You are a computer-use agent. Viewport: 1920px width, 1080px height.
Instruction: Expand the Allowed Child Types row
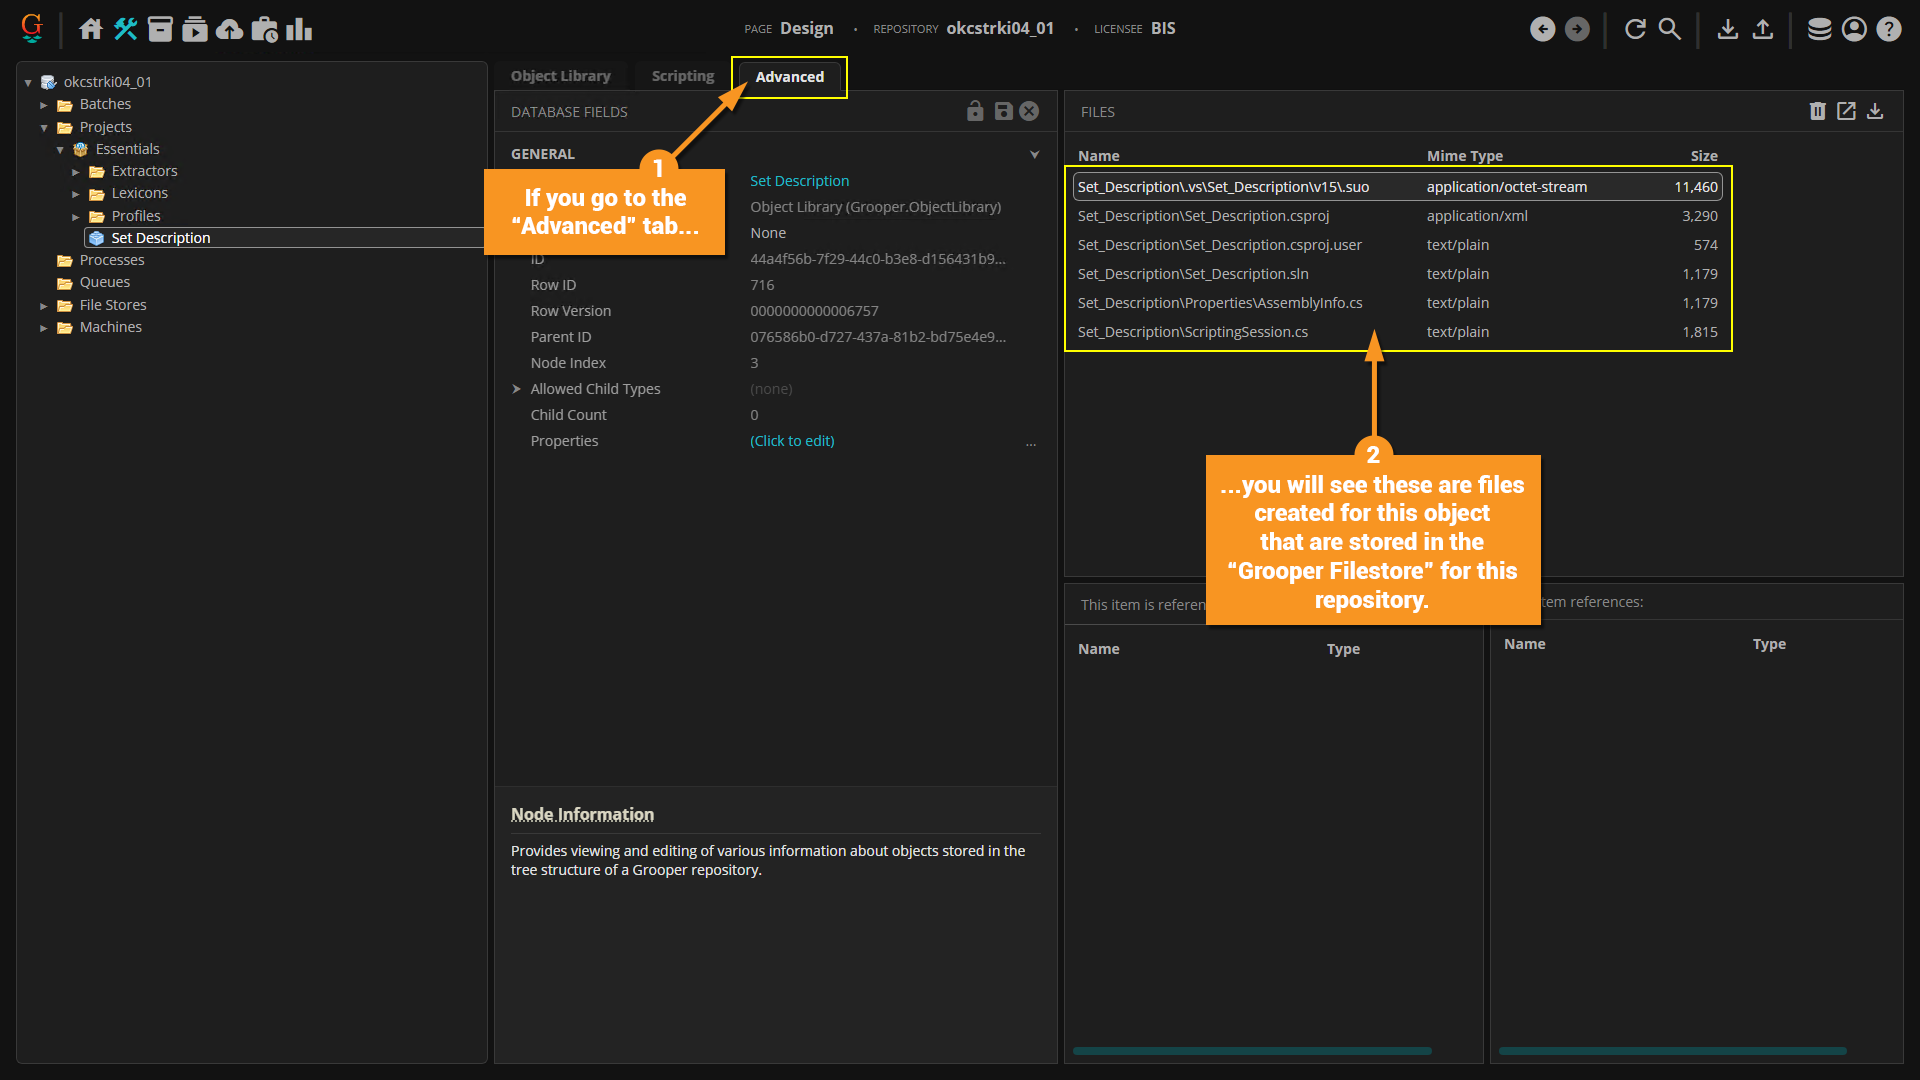(517, 389)
